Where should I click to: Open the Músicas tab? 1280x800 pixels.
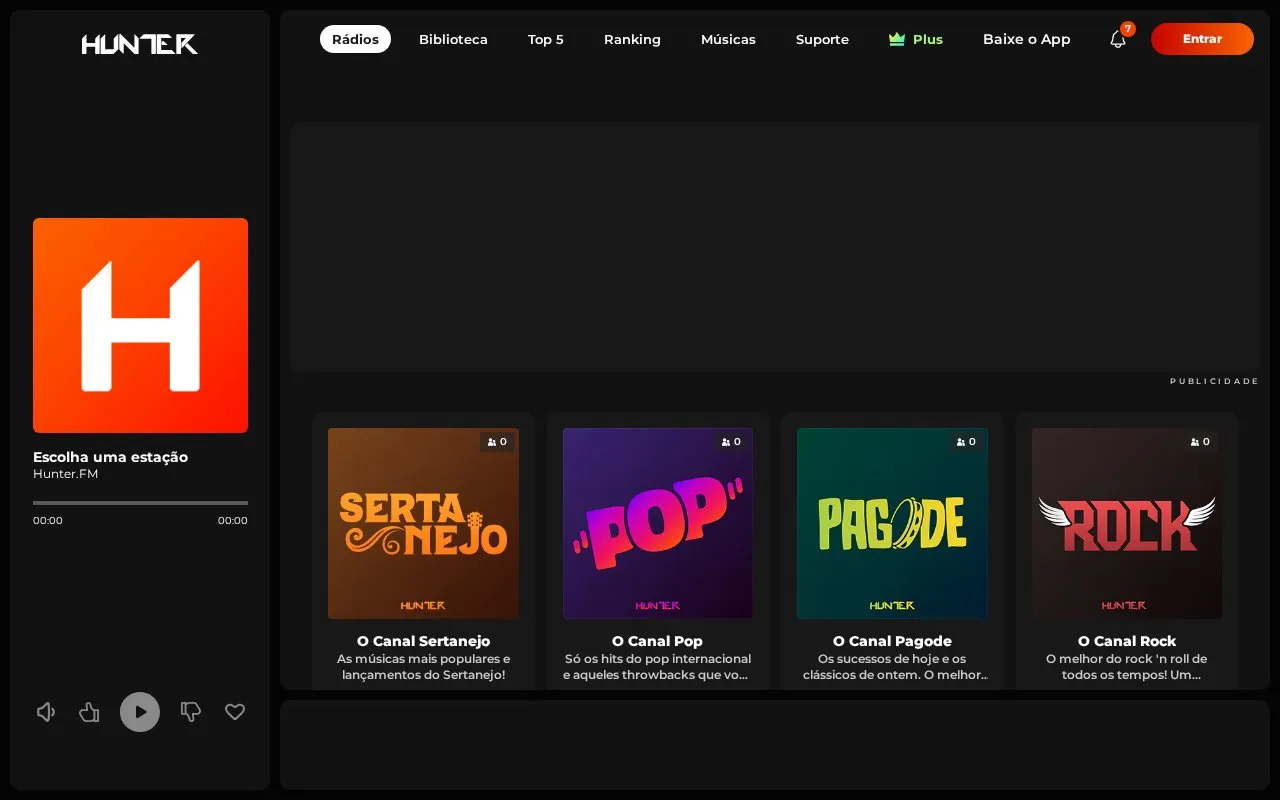[x=728, y=39]
